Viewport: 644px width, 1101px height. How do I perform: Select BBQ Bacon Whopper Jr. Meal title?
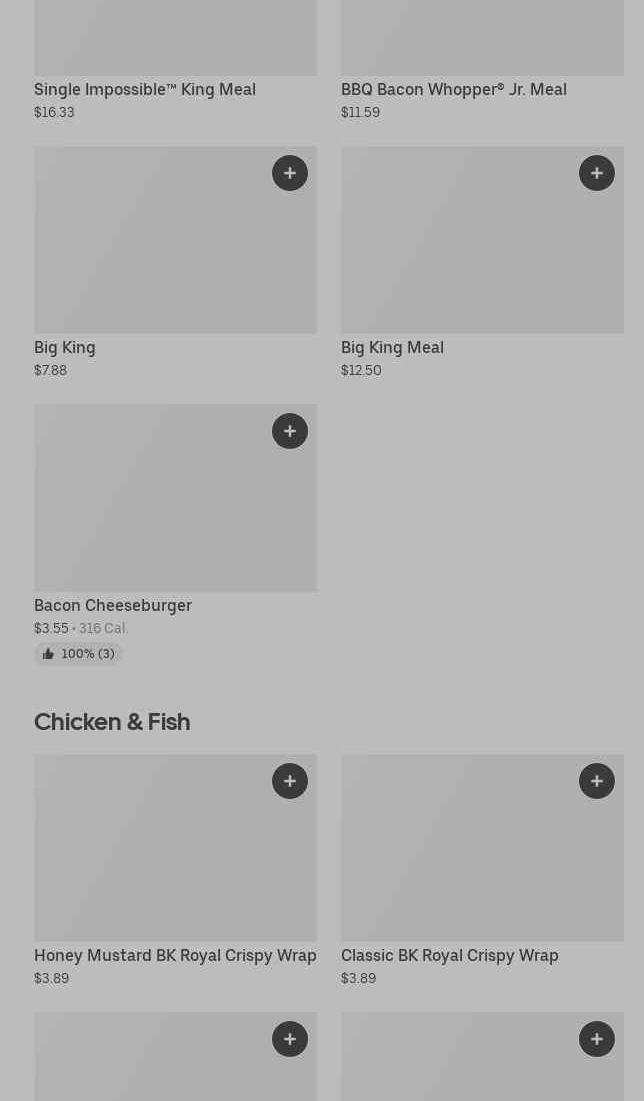(x=454, y=90)
